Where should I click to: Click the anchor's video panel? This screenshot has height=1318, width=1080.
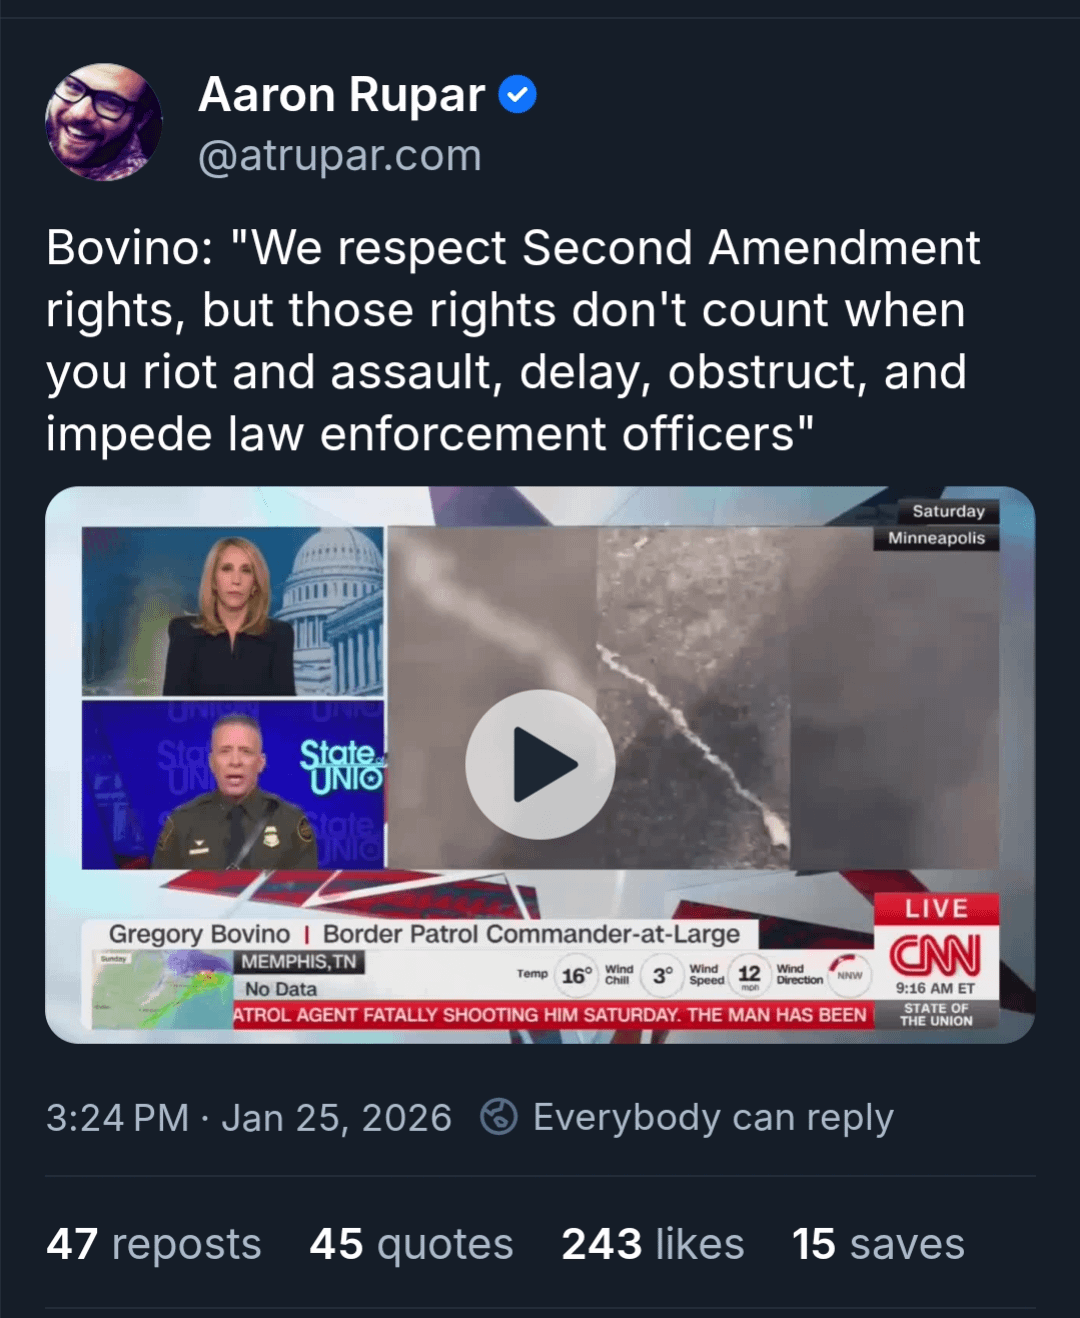point(233,611)
